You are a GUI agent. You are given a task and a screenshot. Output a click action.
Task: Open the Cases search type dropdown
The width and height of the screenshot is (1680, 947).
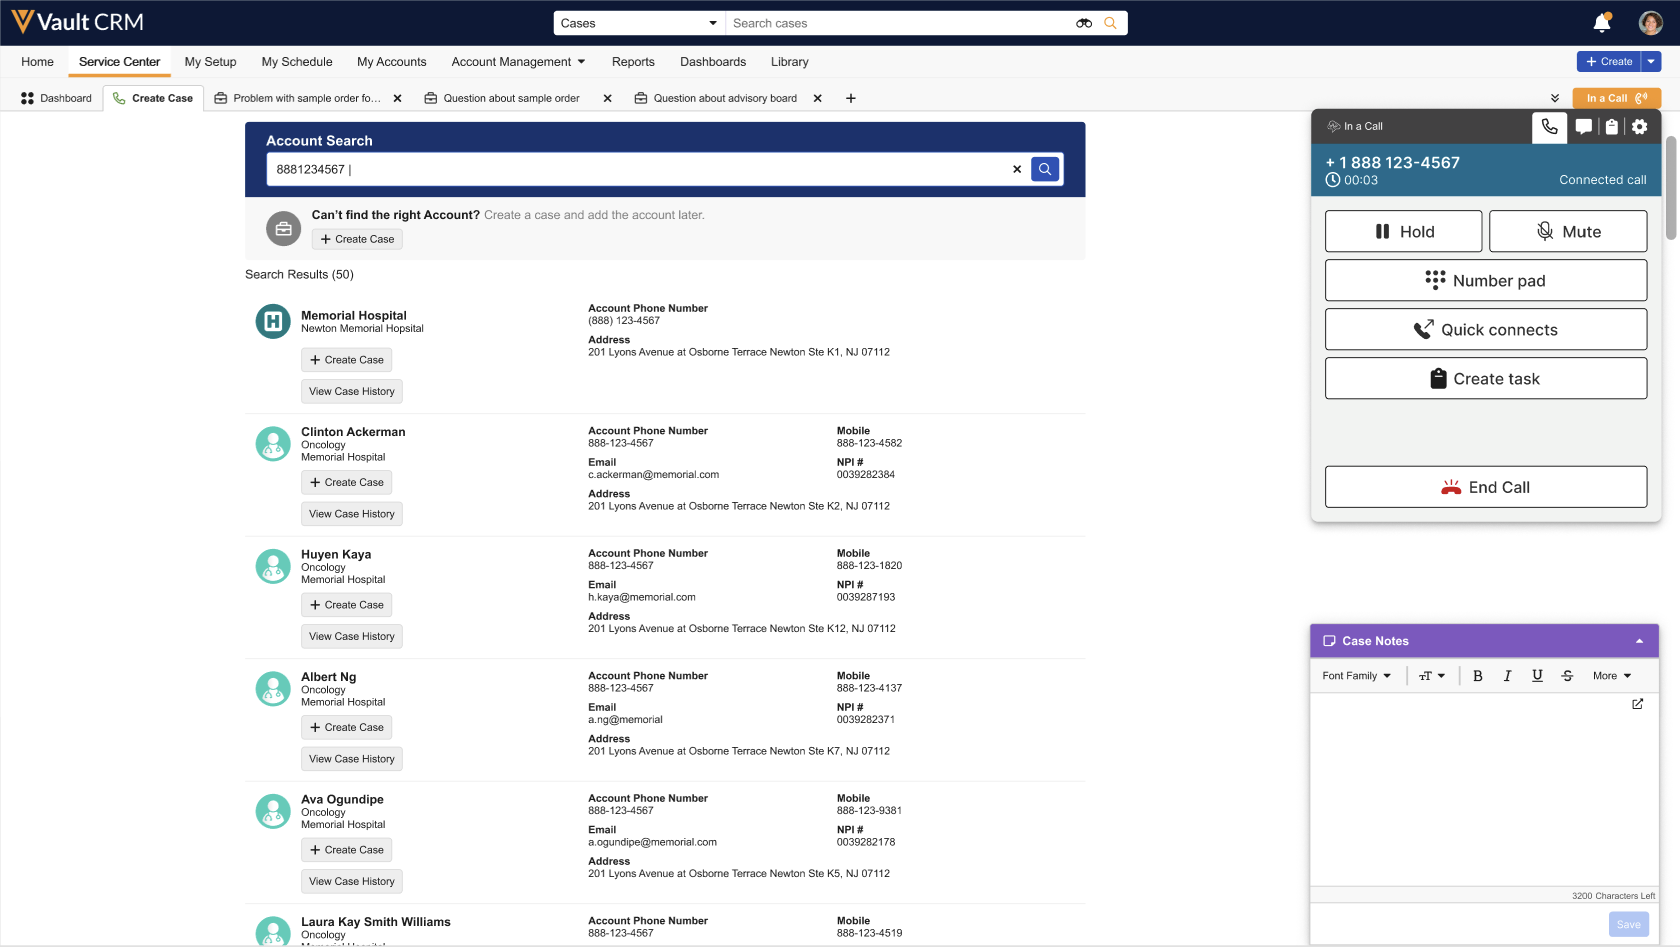(x=639, y=23)
